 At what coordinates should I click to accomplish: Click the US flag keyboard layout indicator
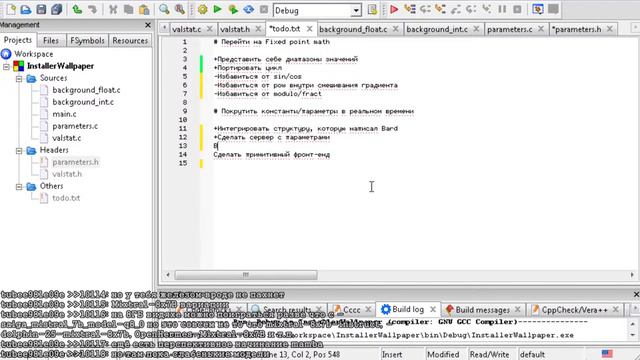tap(607, 353)
